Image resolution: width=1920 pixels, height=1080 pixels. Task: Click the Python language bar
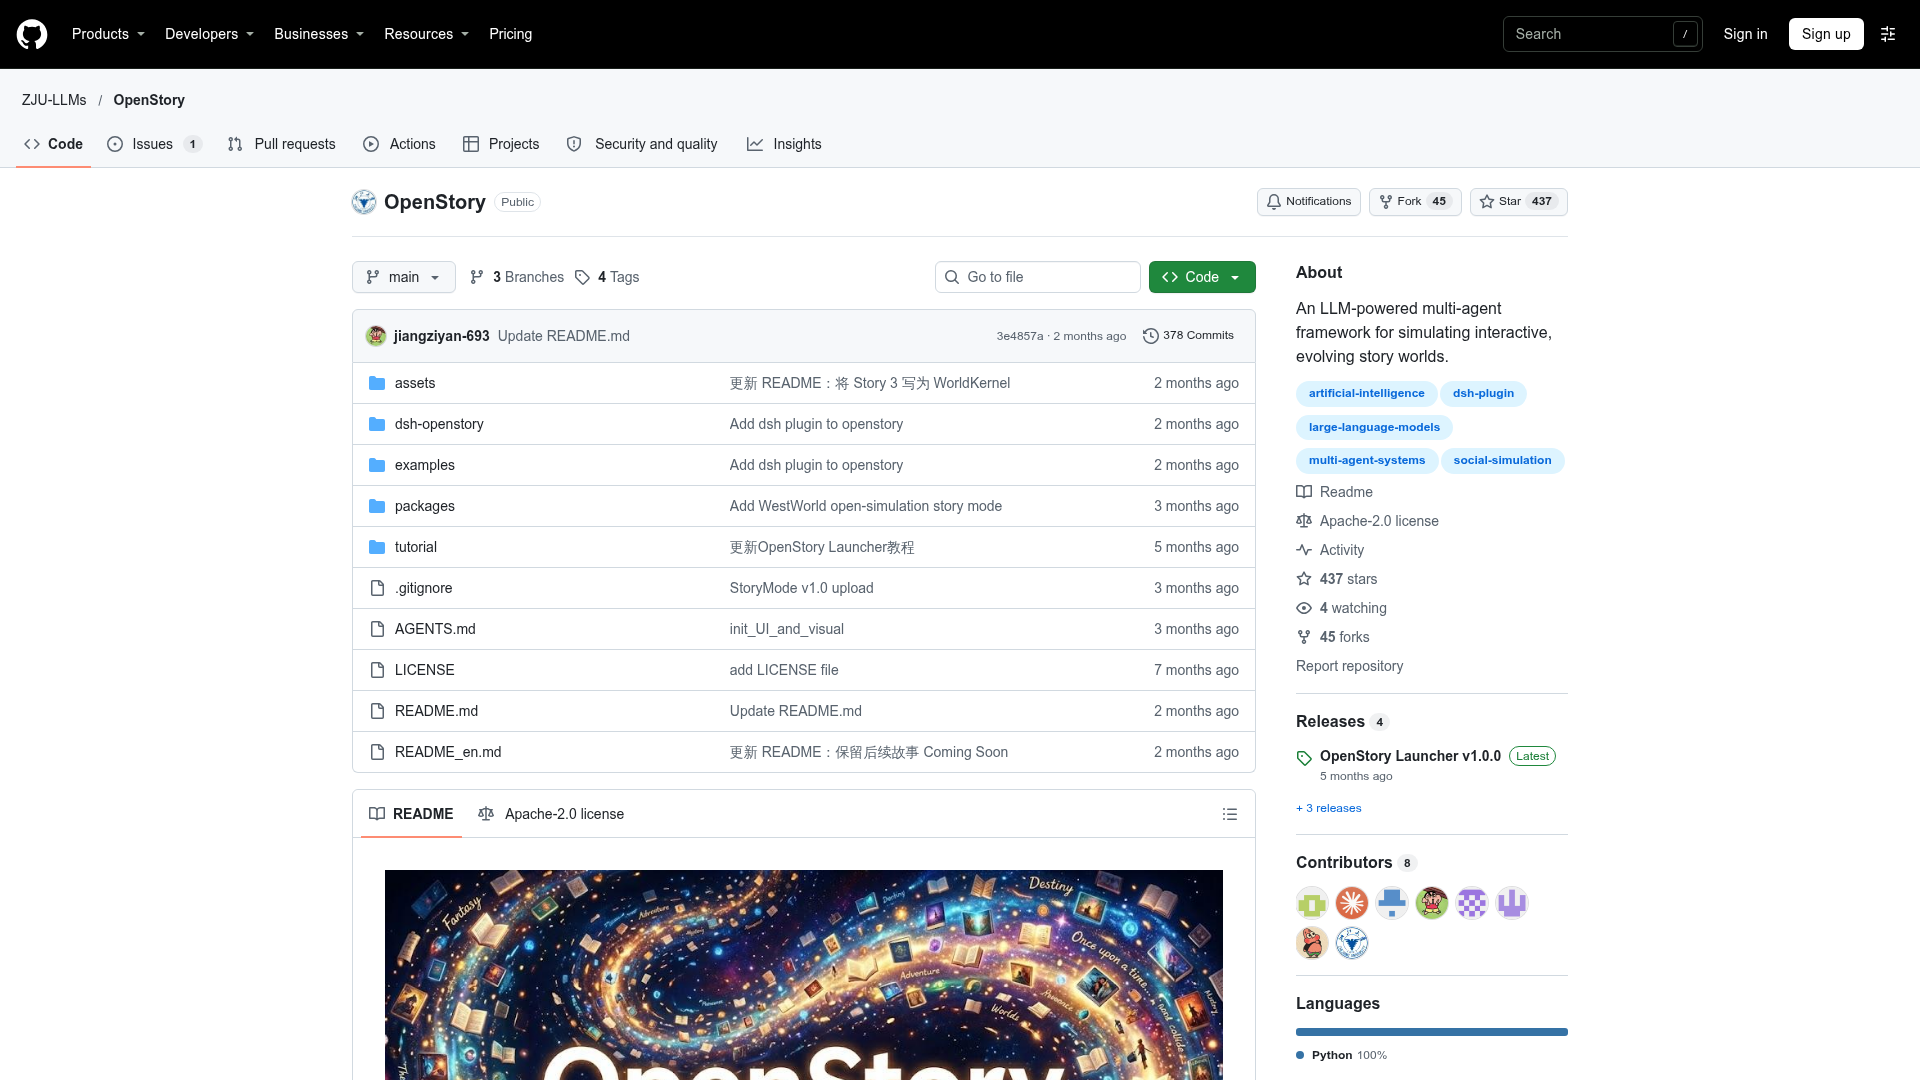click(1432, 1032)
